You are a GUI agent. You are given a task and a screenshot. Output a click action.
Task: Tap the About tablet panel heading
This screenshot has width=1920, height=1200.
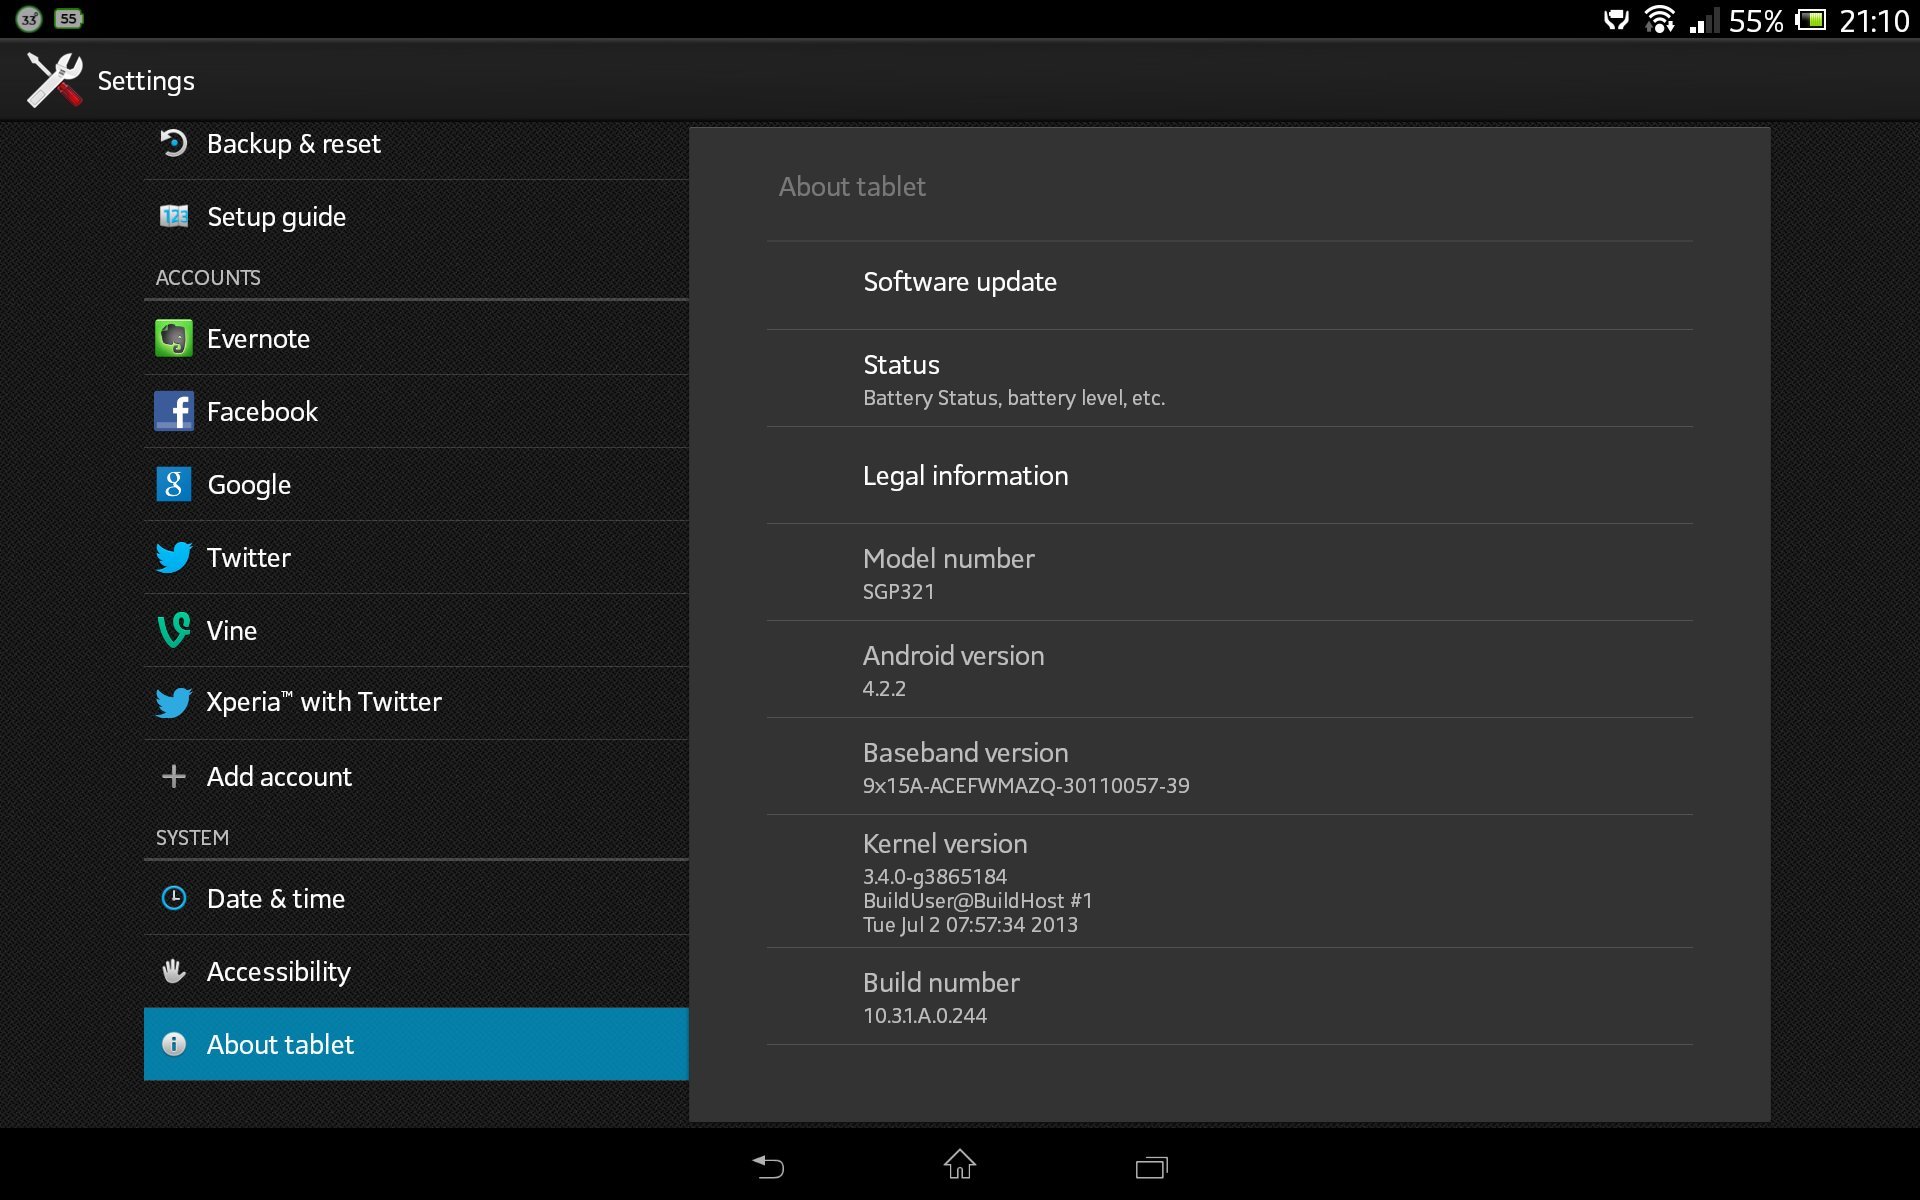(852, 187)
